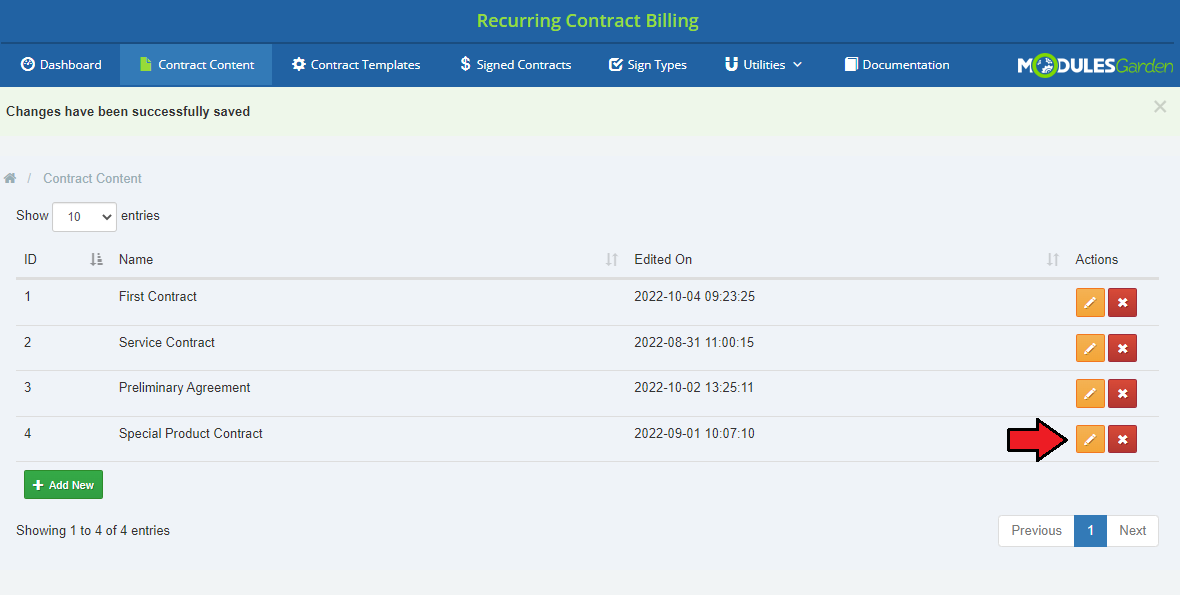
Task: Go to Signed Contracts tab
Action: click(515, 65)
